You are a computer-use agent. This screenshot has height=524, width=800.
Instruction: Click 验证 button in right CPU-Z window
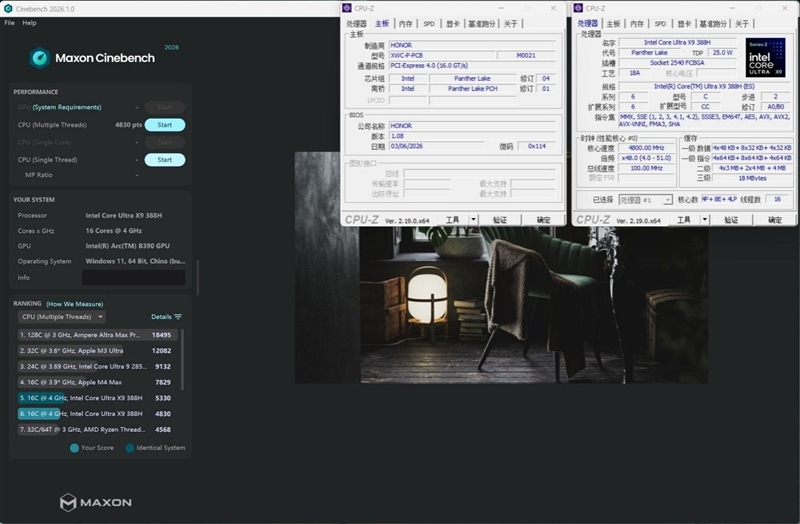pyautogui.click(x=731, y=220)
